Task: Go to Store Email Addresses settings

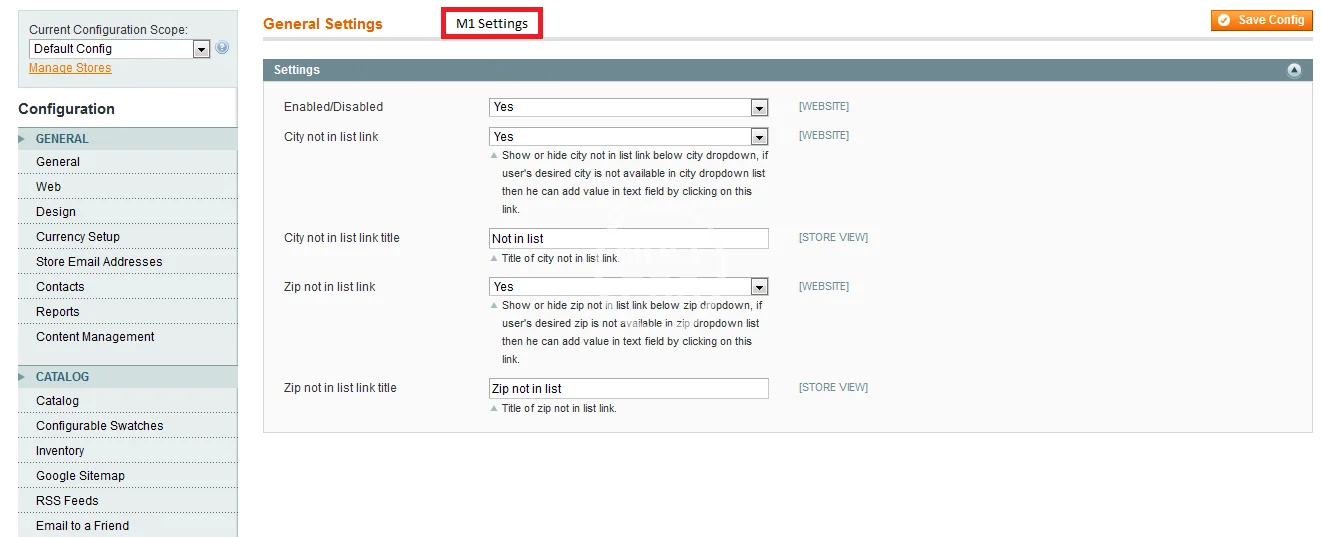Action: coord(99,262)
